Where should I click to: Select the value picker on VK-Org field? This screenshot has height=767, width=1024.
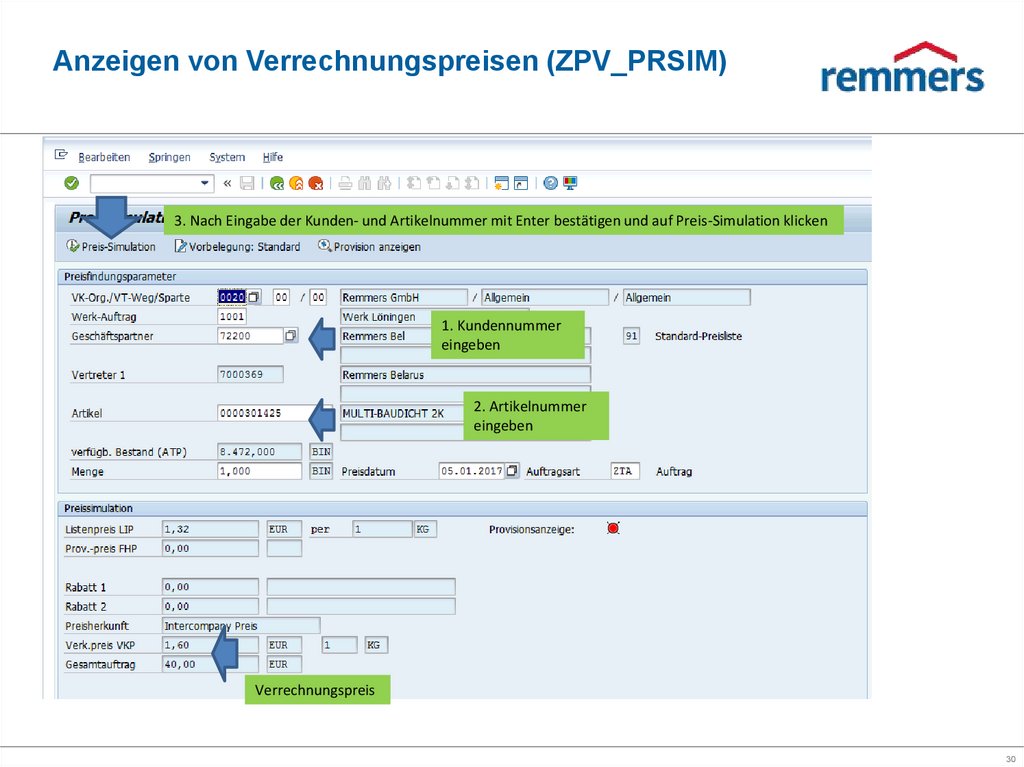tap(254, 296)
